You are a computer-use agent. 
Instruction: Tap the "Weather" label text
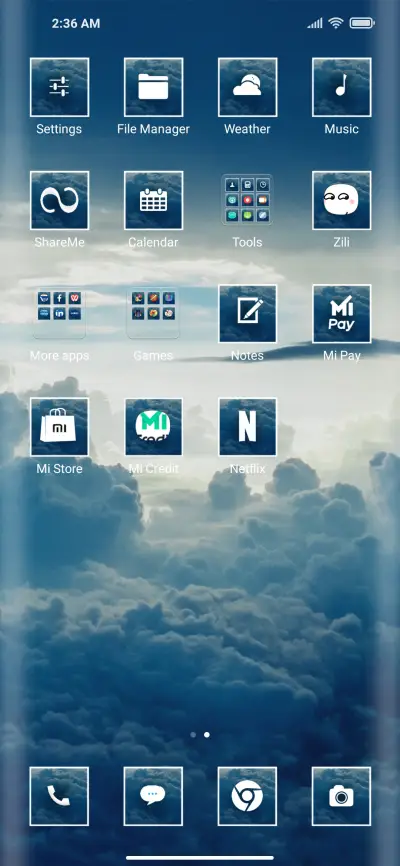click(x=248, y=129)
